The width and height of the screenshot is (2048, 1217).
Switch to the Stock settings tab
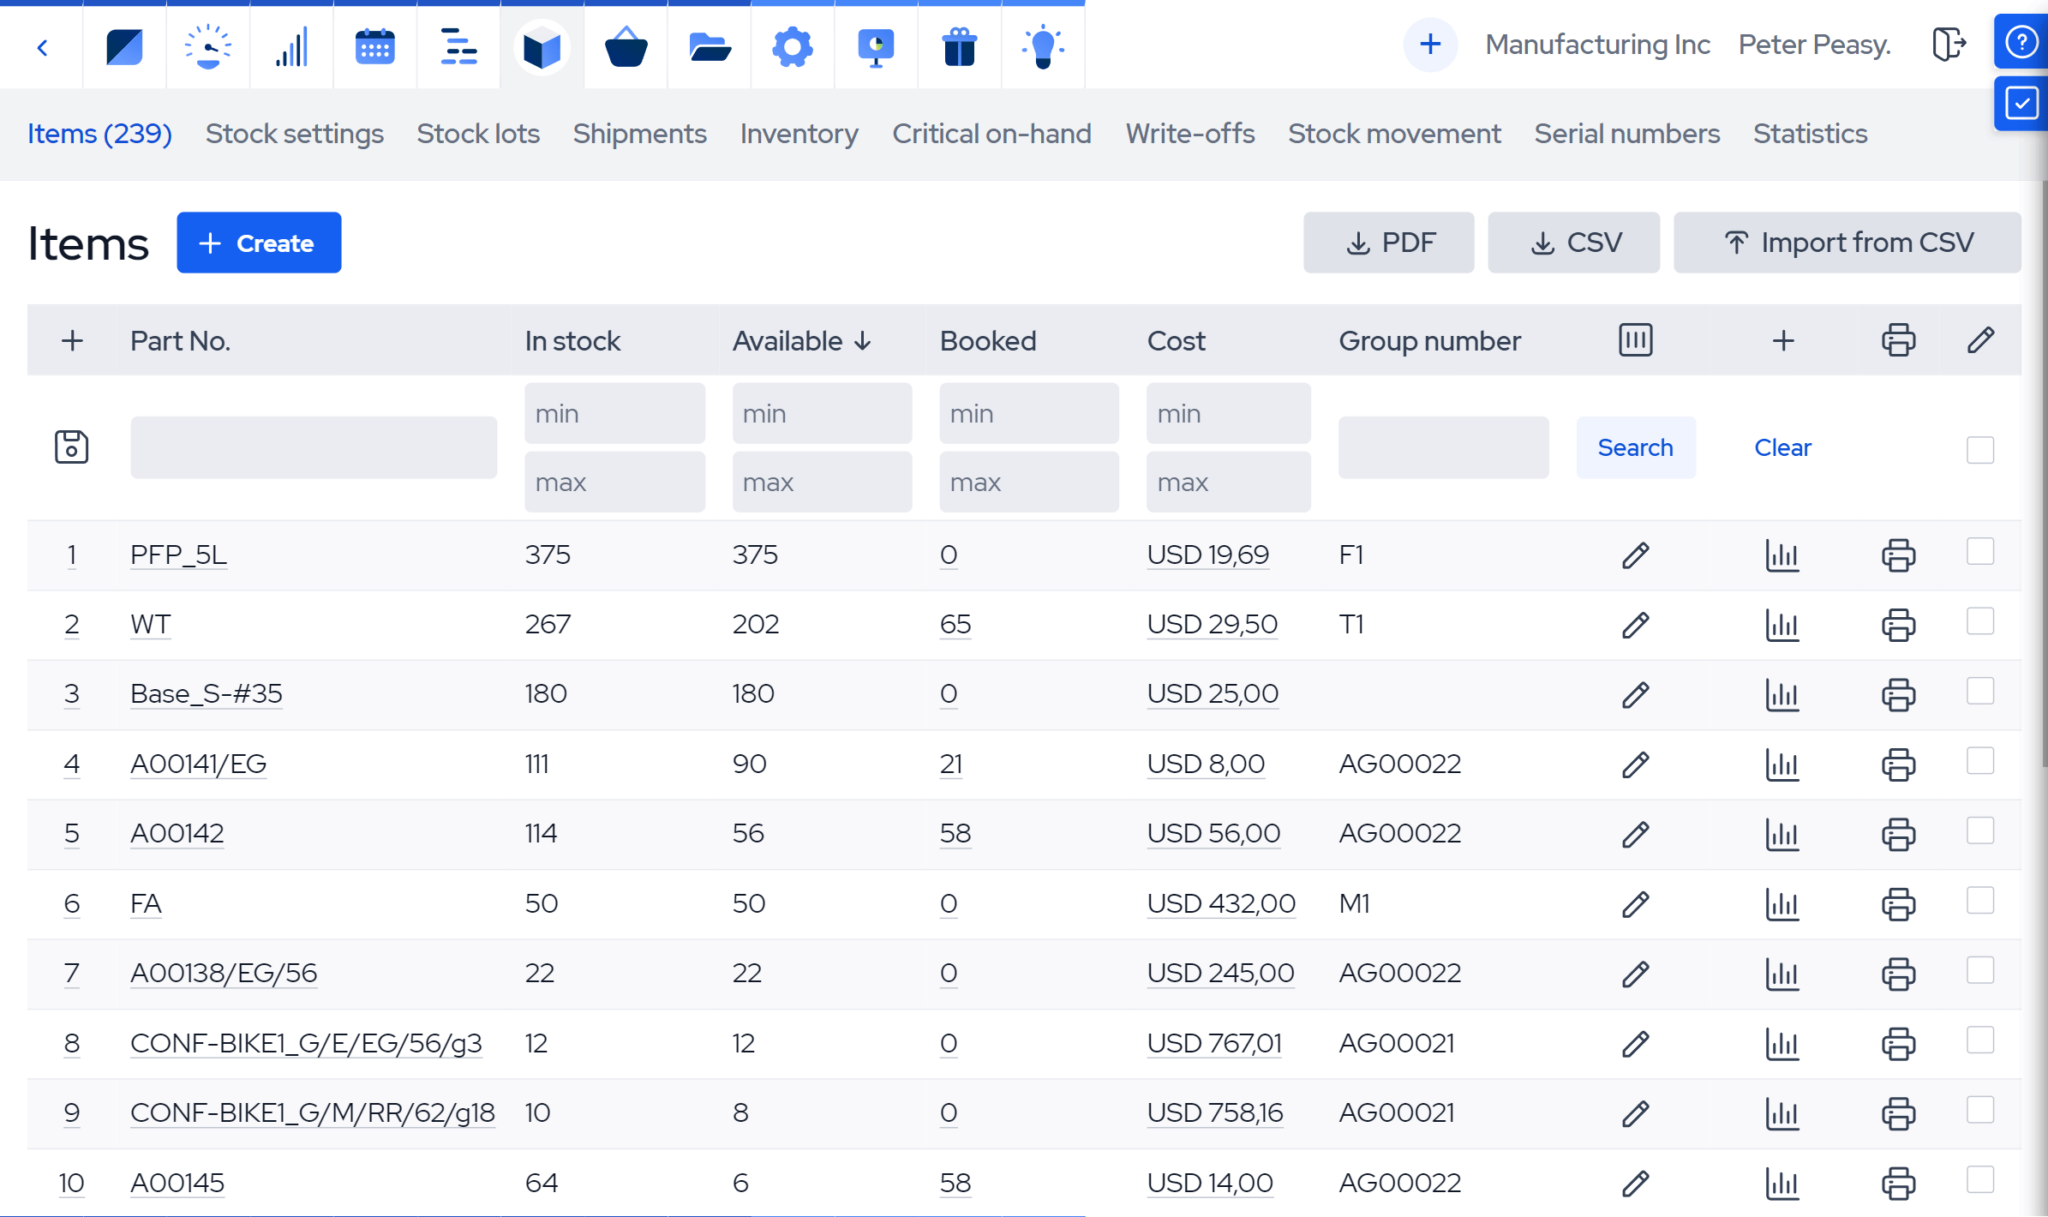[294, 133]
